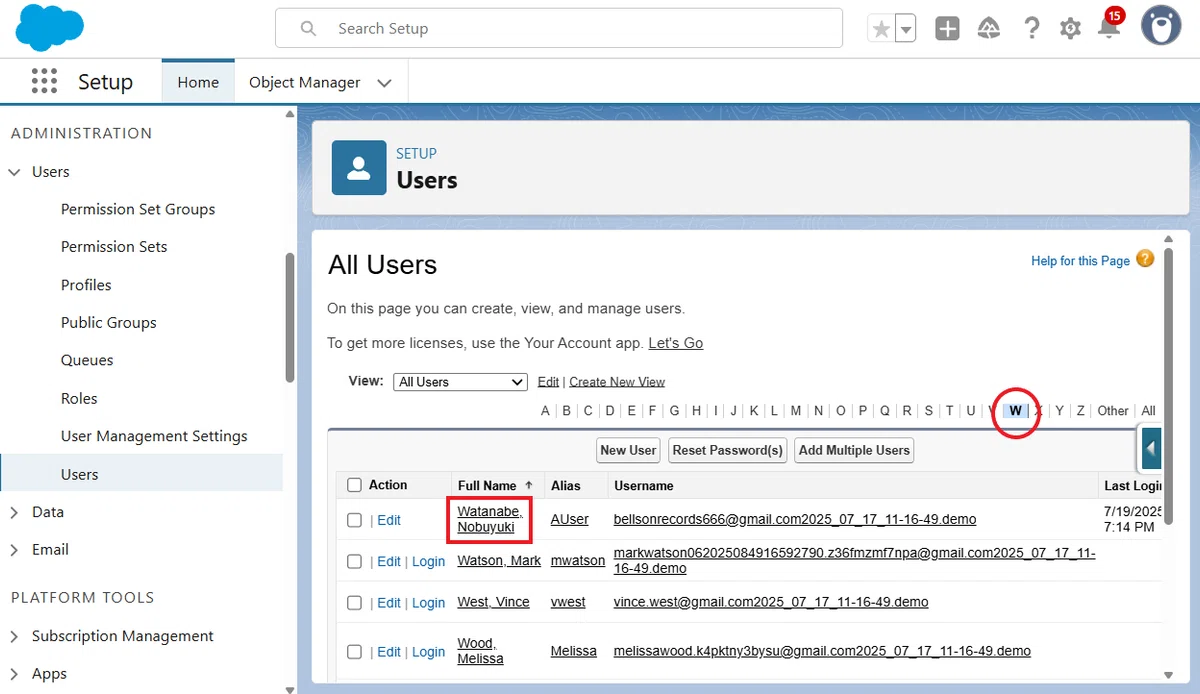Open the Trailhead guidance icon

point(989,29)
